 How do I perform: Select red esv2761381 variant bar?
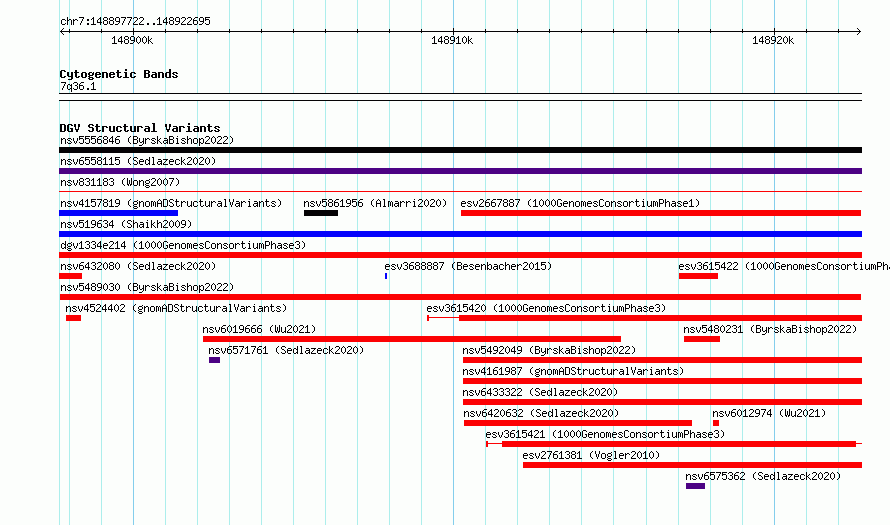pos(692,465)
